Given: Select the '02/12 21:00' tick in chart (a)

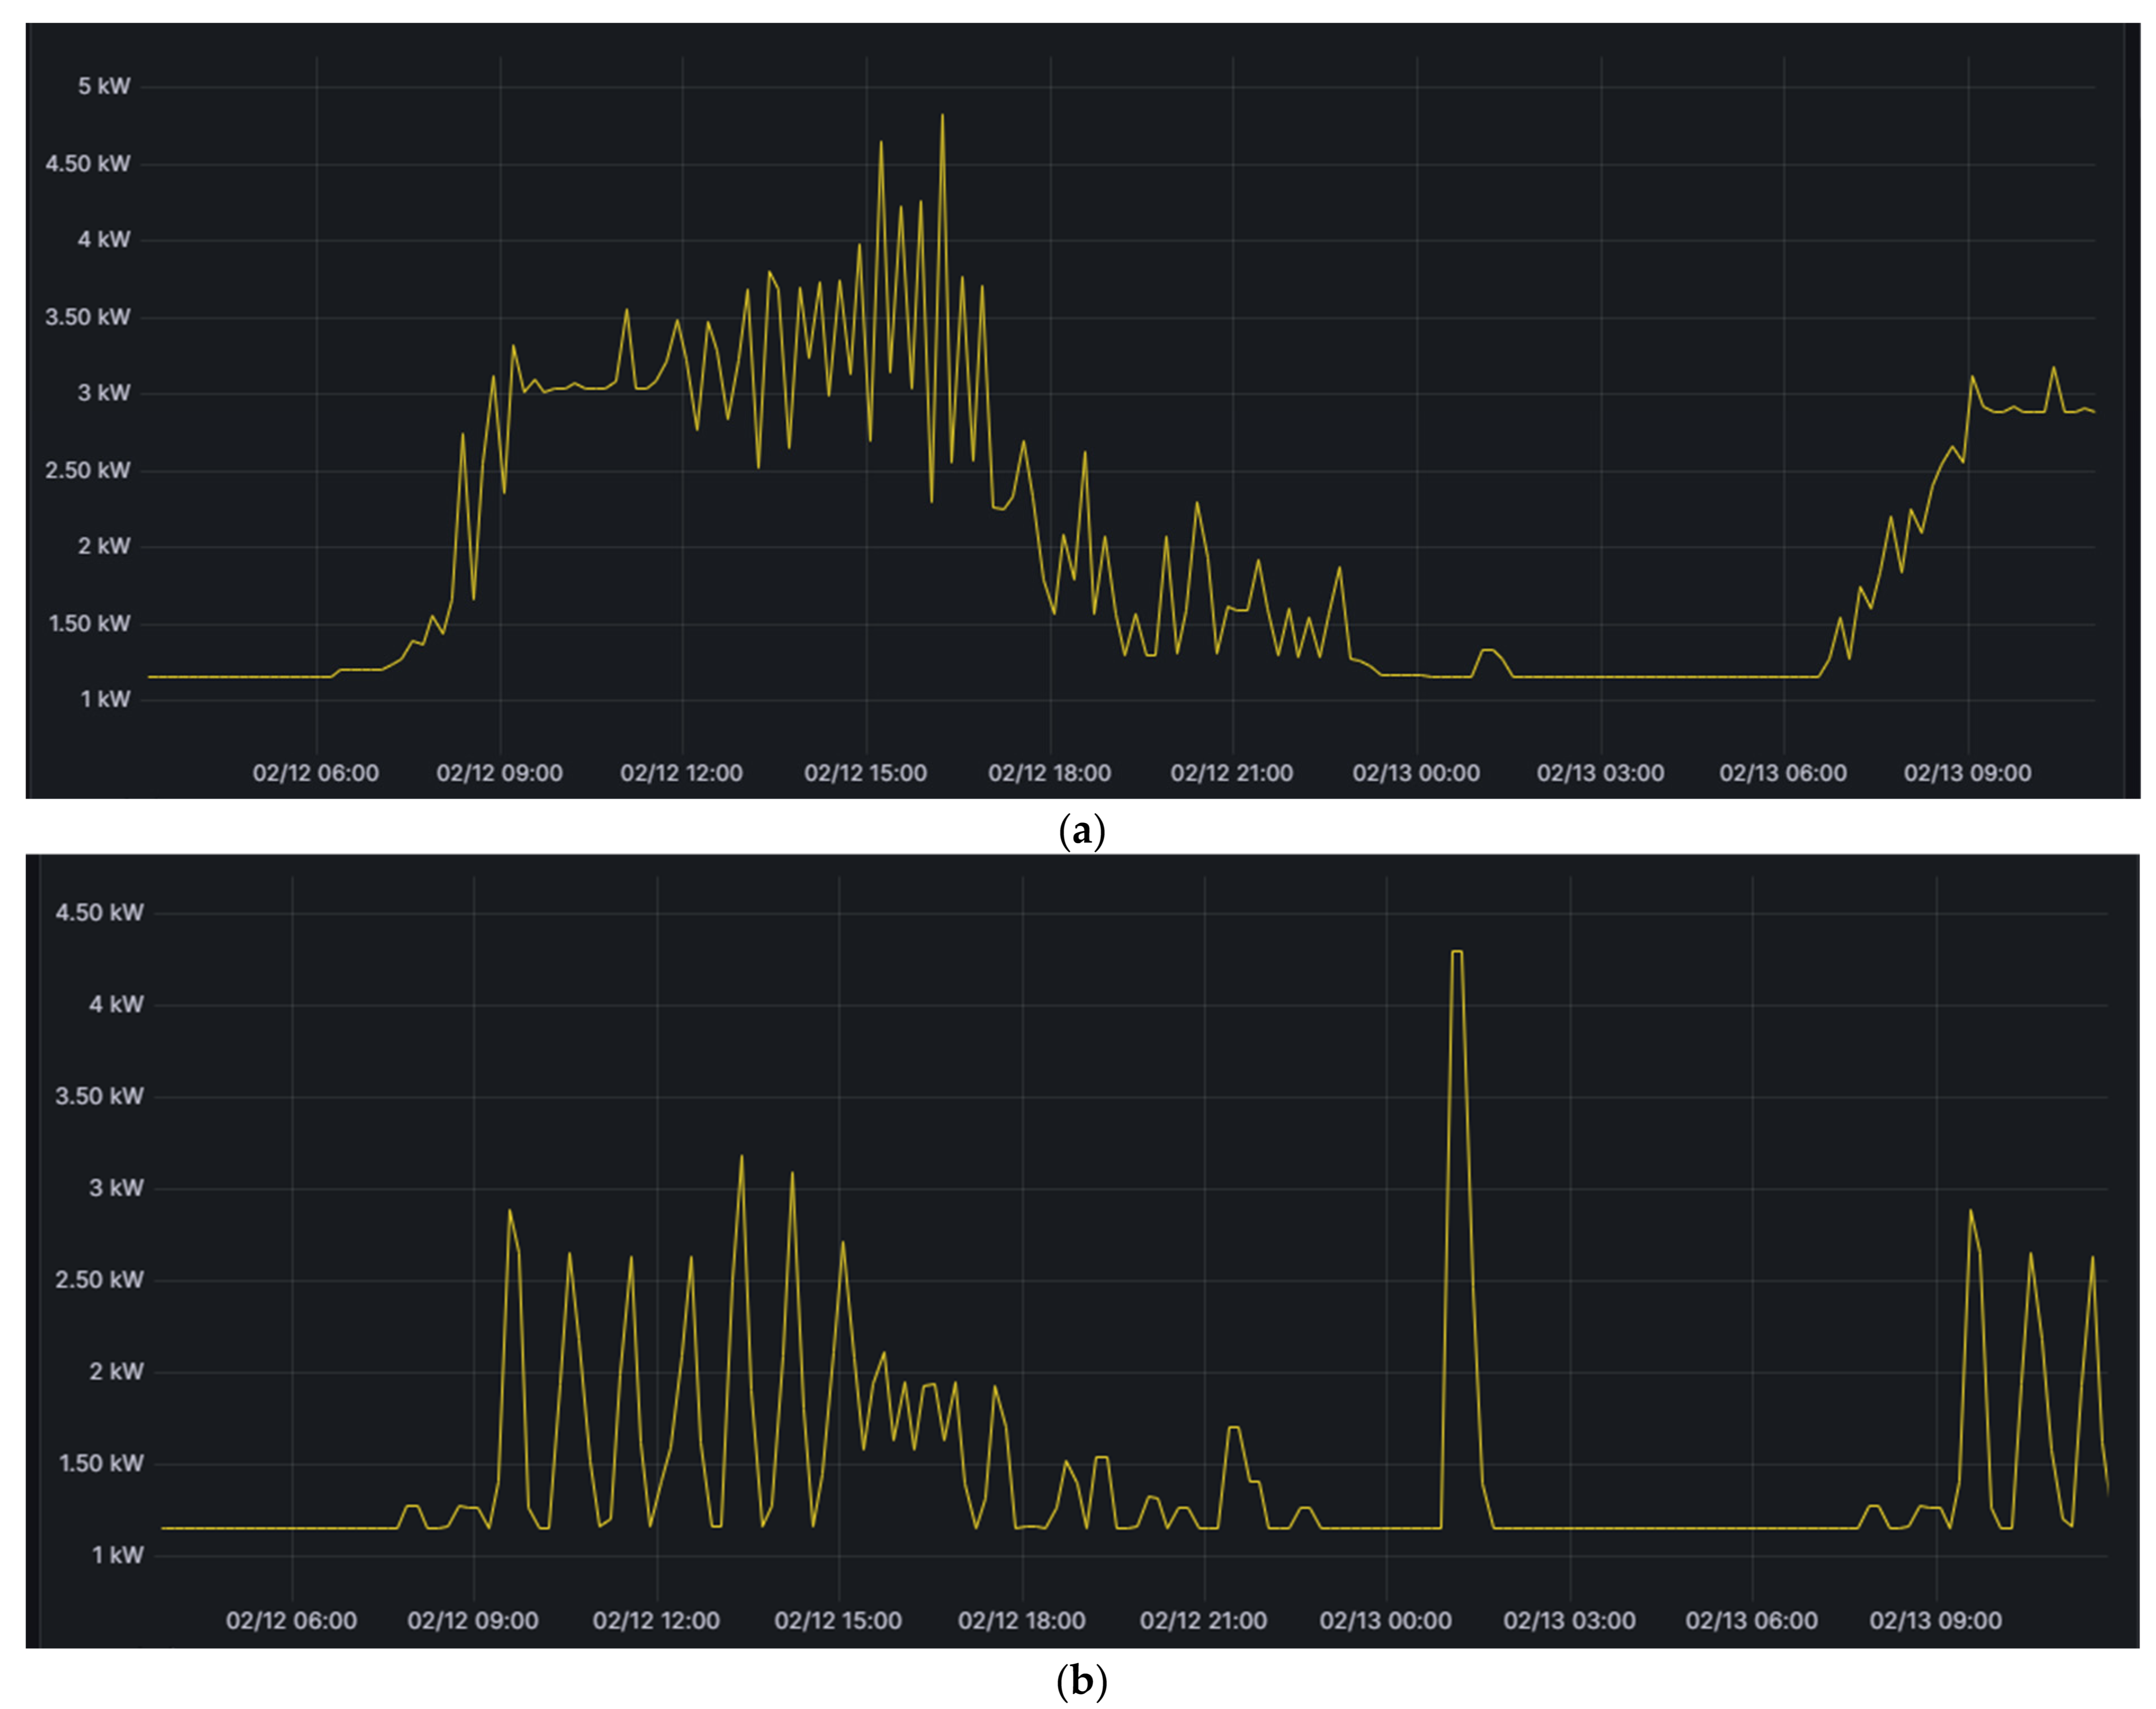Looking at the screenshot, I should [x=1232, y=773].
